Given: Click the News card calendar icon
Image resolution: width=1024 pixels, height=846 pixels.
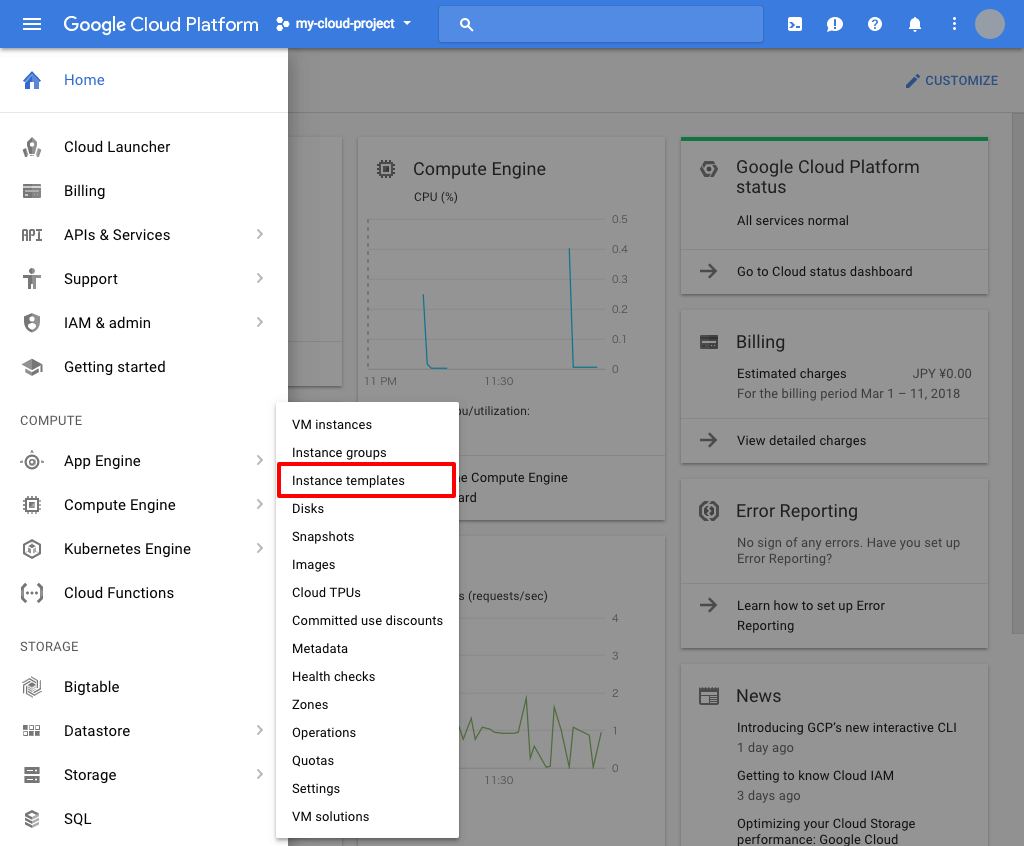Looking at the screenshot, I should (x=709, y=696).
